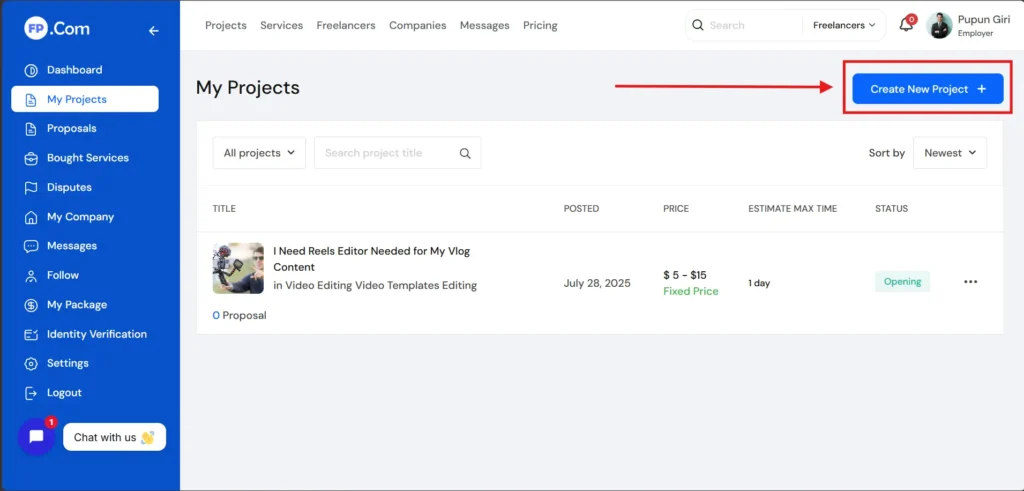Open the chat bubble widget

(x=36, y=437)
